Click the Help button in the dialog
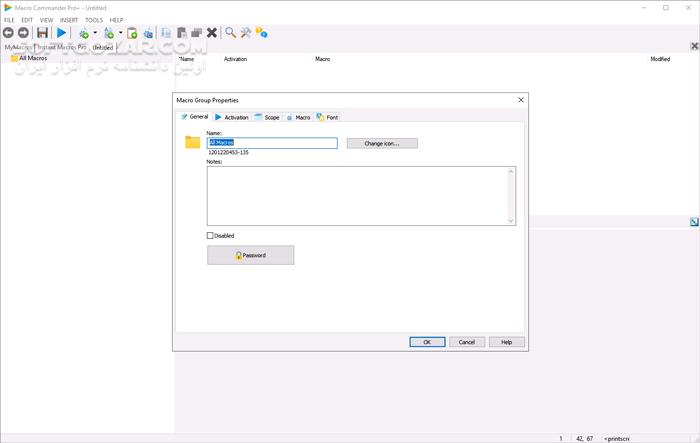 tap(507, 342)
